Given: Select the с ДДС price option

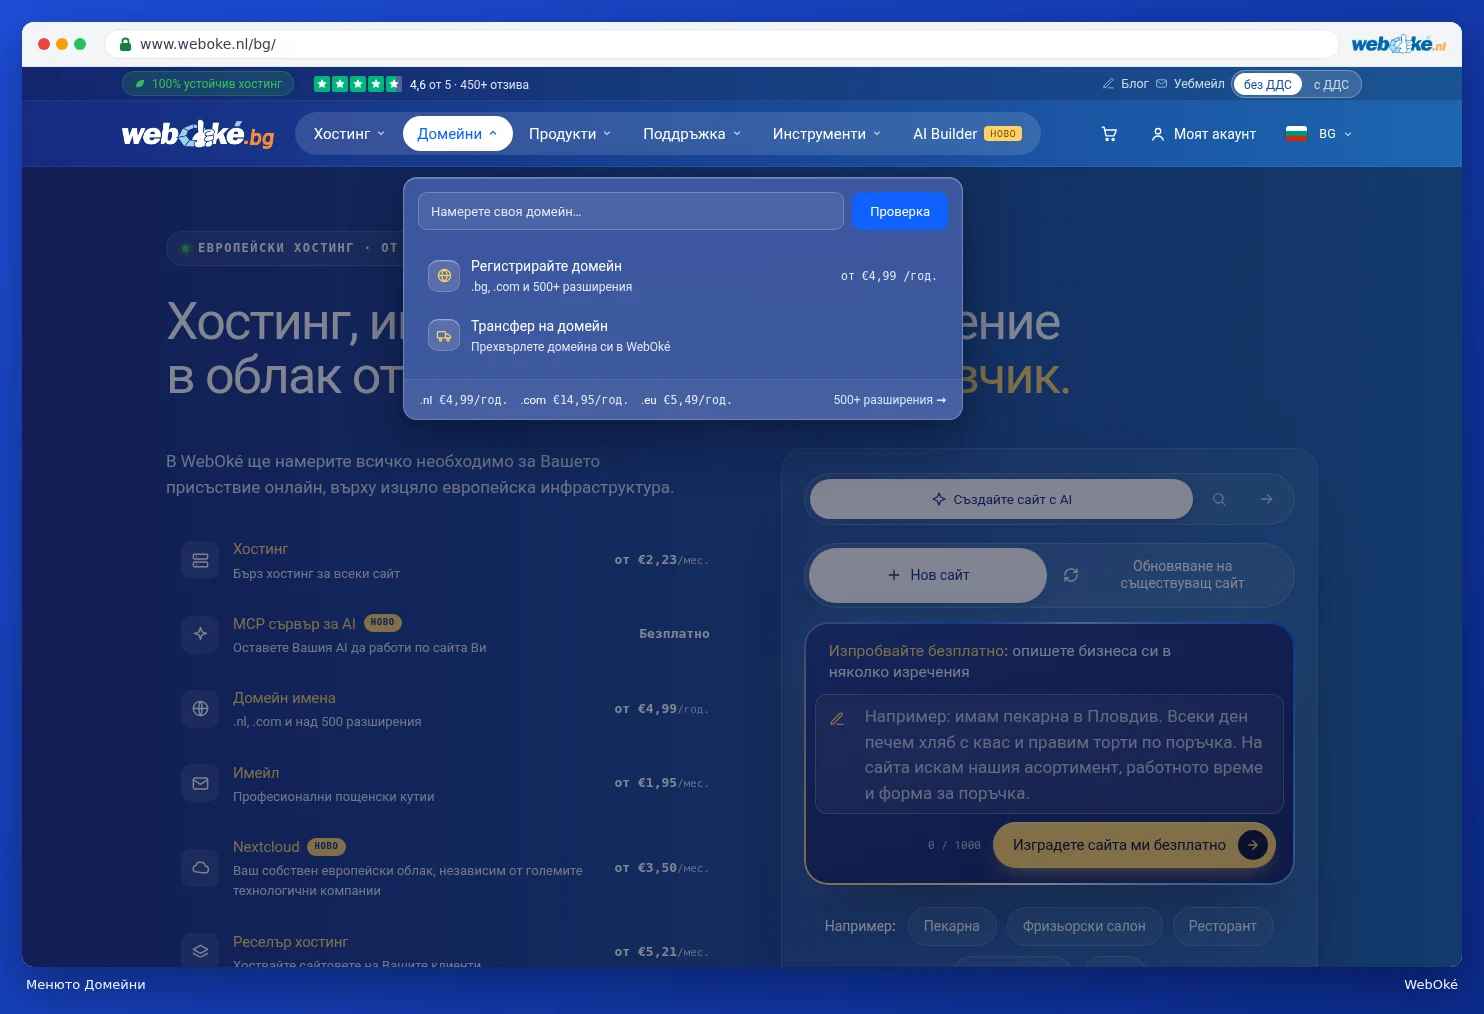Looking at the screenshot, I should [1331, 84].
